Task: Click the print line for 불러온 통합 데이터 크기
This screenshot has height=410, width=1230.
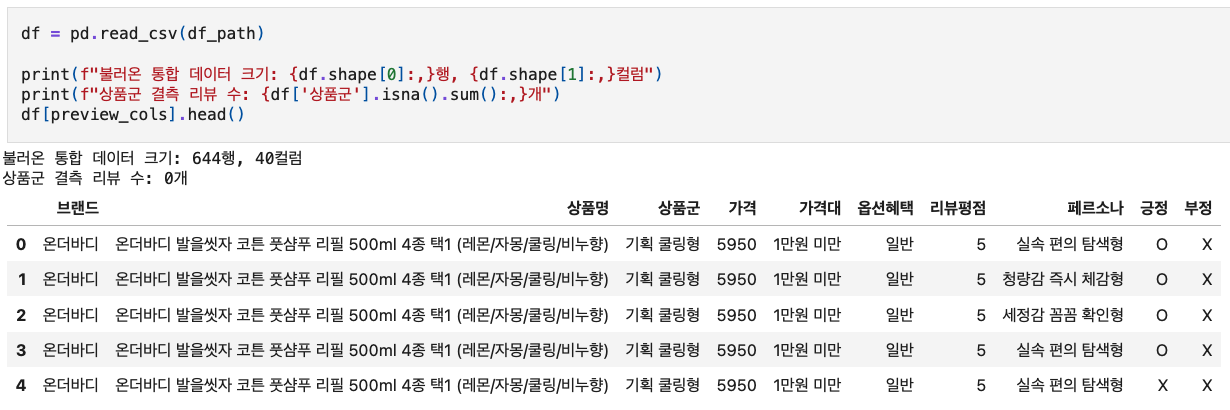Action: [x=342, y=75]
